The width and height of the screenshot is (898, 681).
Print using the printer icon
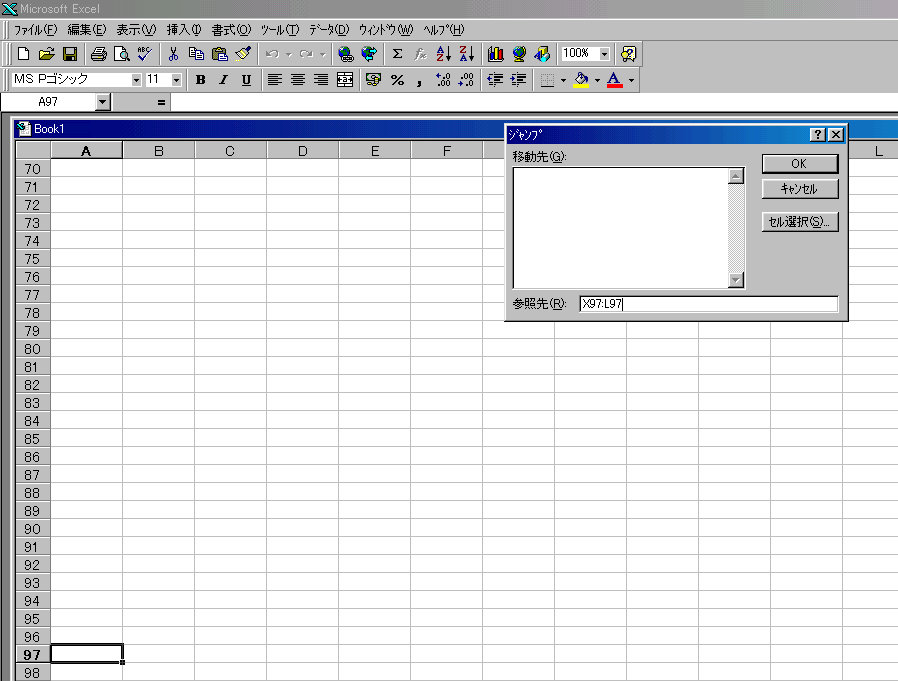pyautogui.click(x=99, y=54)
